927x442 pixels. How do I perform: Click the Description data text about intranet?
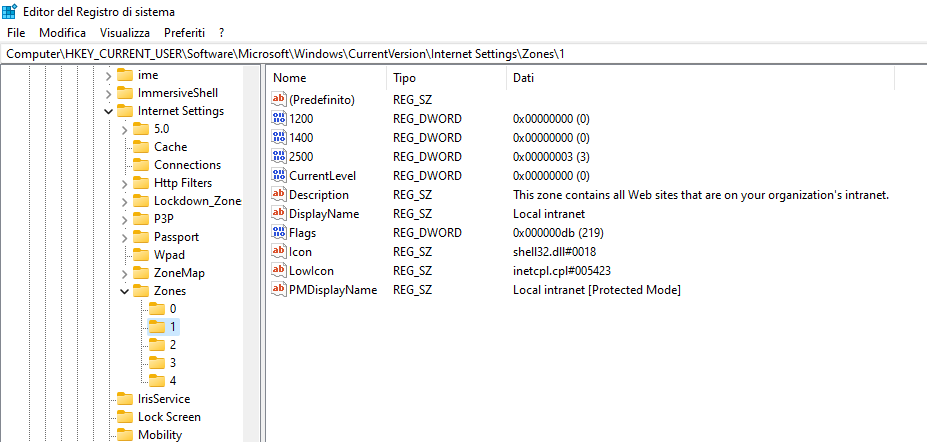pyautogui.click(x=701, y=195)
